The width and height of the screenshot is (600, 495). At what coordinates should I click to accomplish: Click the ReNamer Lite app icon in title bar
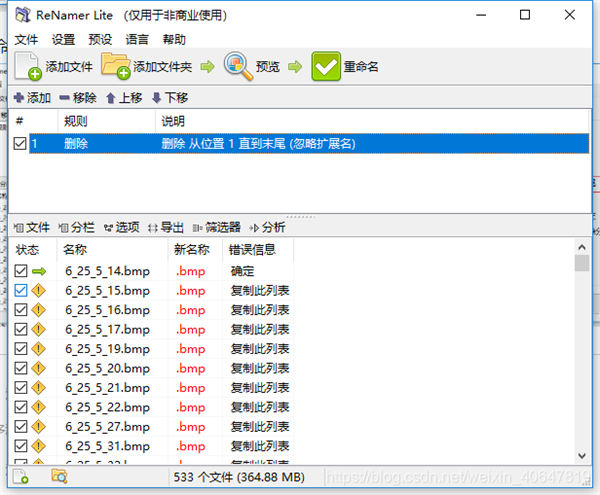click(23, 15)
